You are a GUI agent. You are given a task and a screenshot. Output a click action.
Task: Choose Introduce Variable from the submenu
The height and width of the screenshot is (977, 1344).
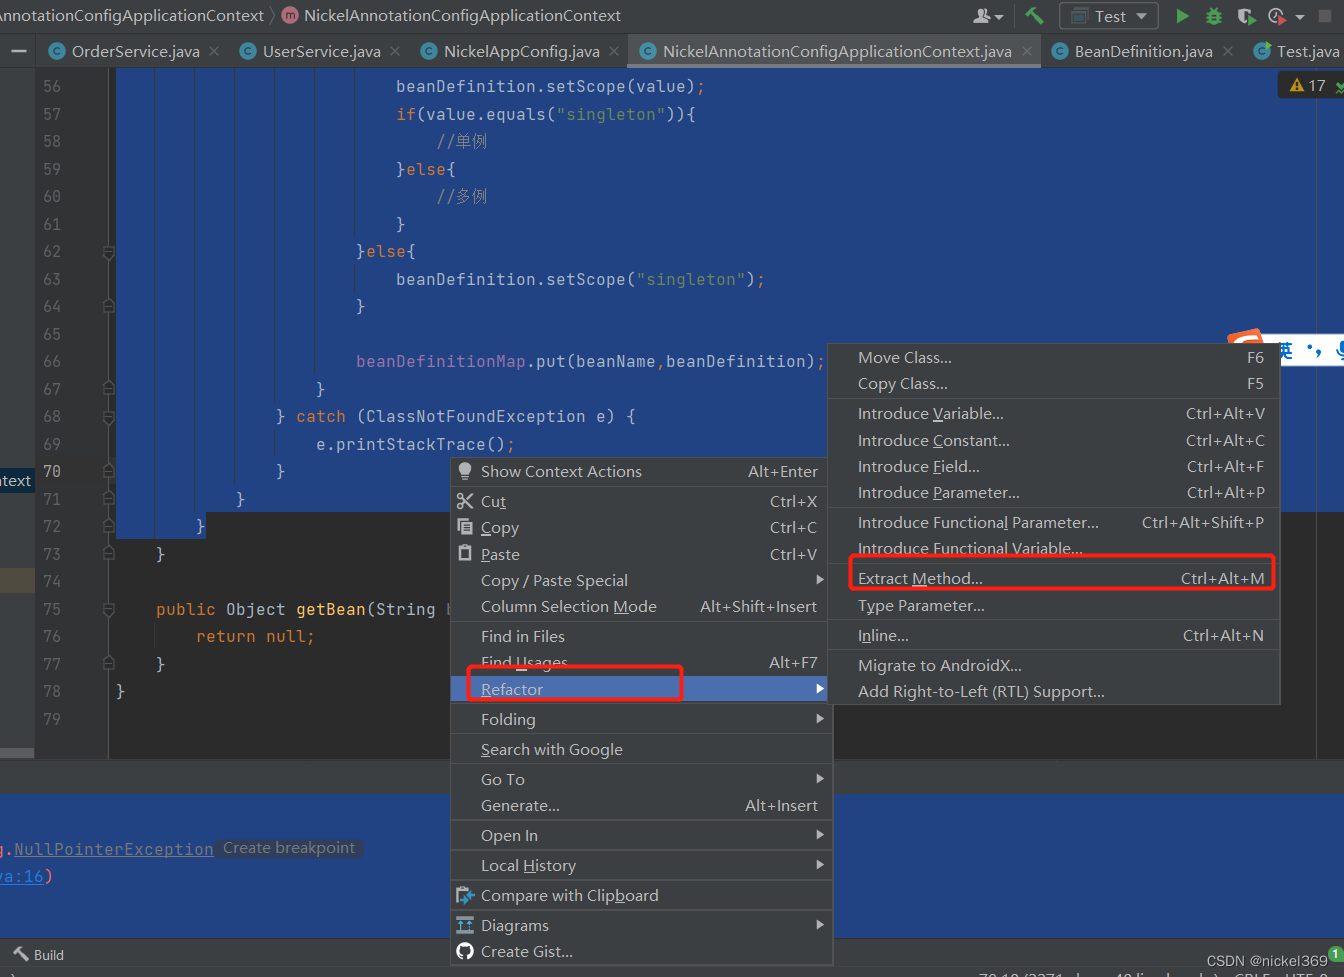1055,413
